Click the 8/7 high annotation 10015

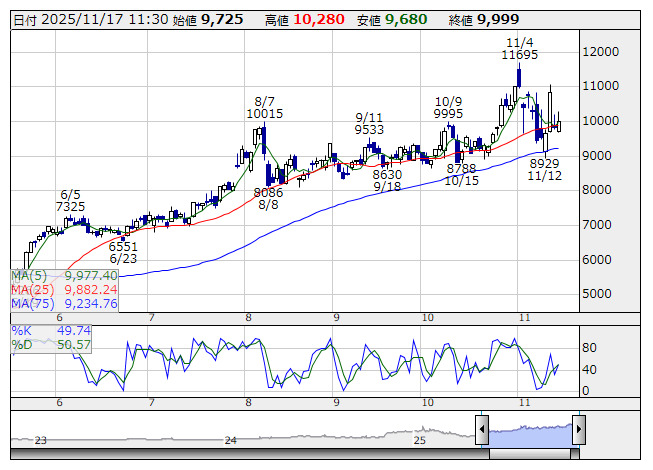point(265,114)
